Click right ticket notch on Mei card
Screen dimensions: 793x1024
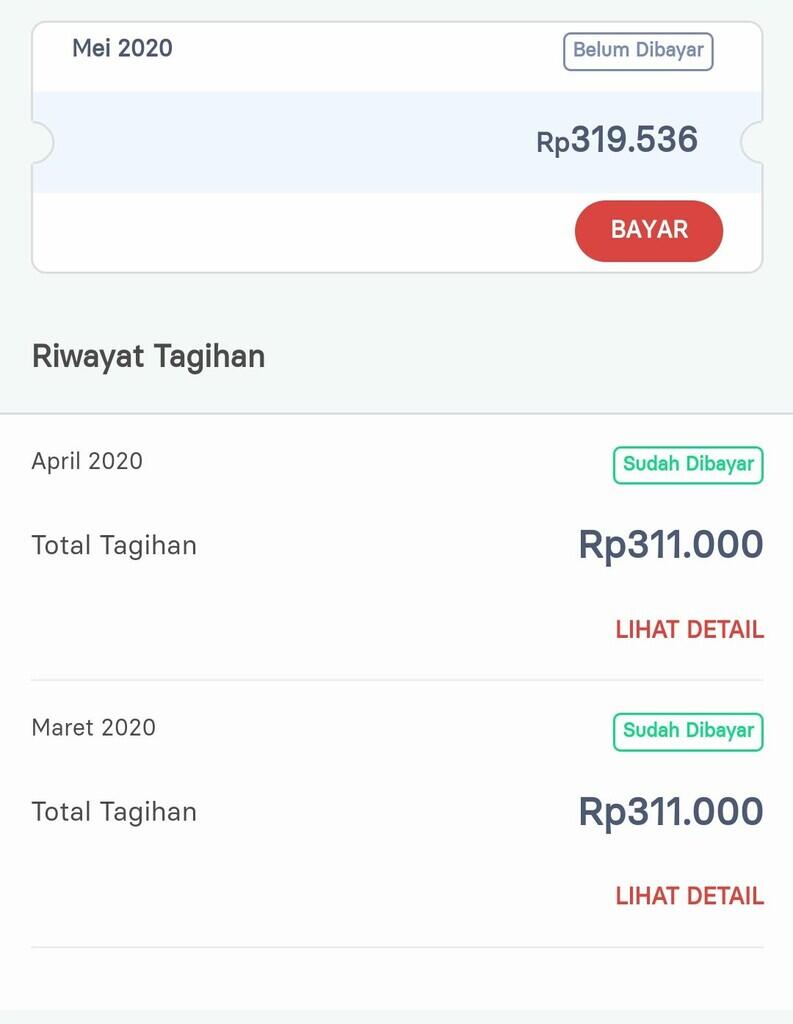click(752, 142)
